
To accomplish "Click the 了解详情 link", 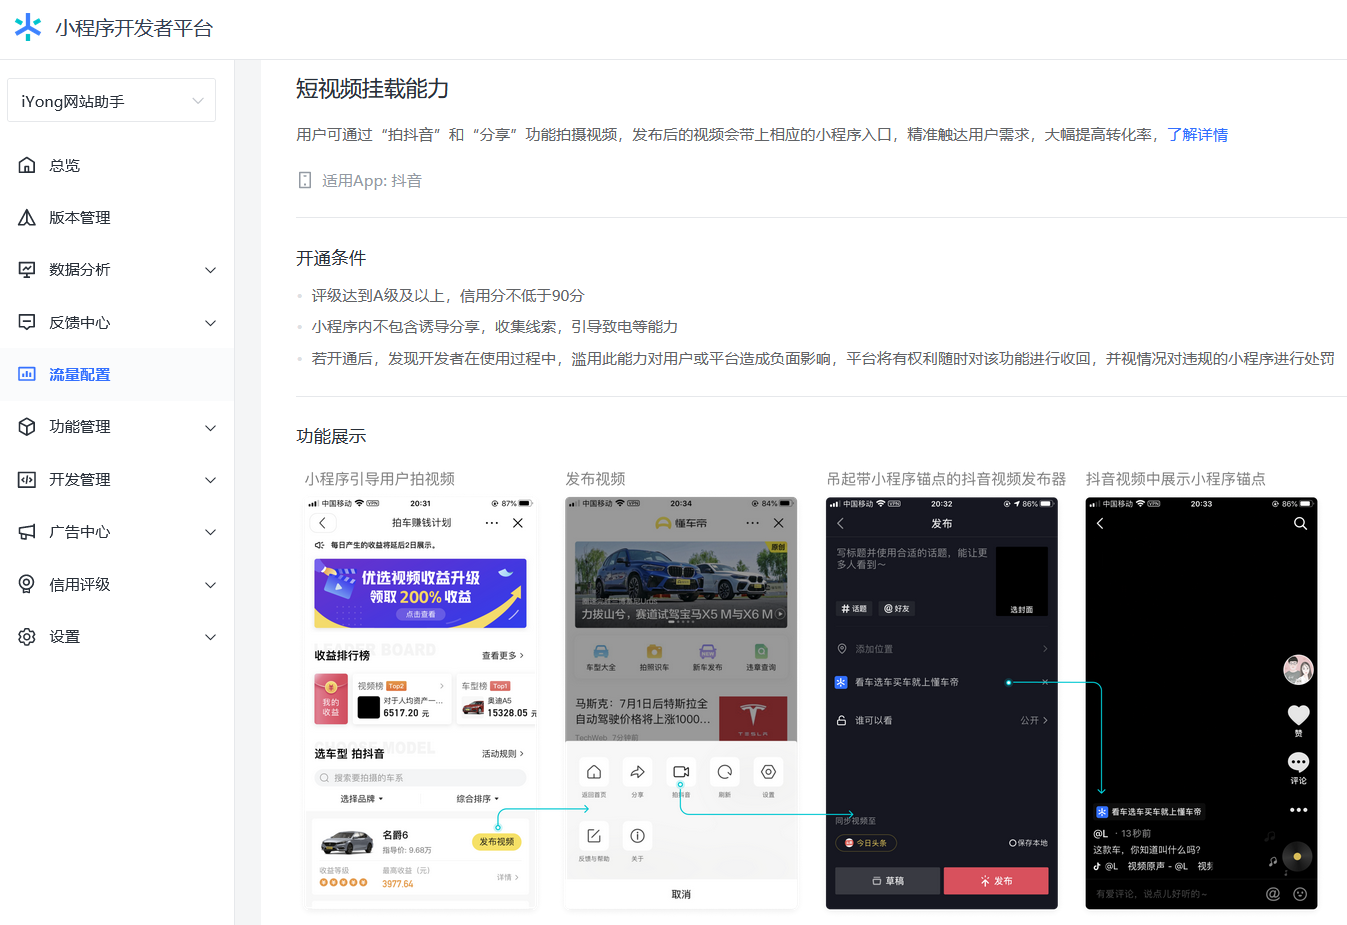I will 1197,134.
